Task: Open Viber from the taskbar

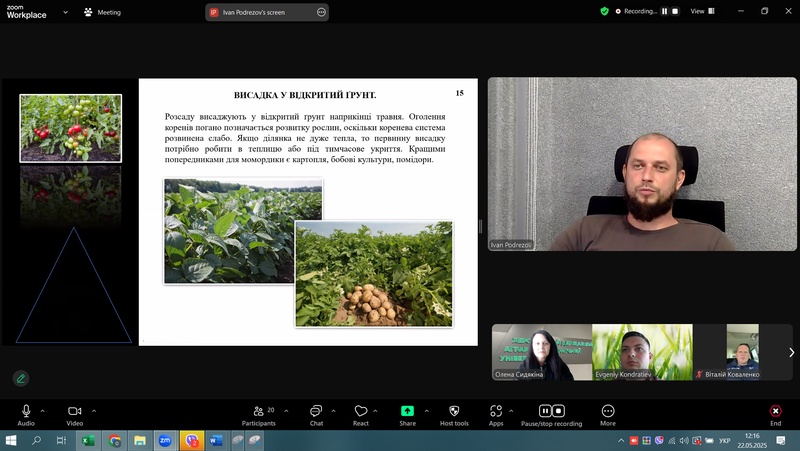Action: [x=191, y=440]
